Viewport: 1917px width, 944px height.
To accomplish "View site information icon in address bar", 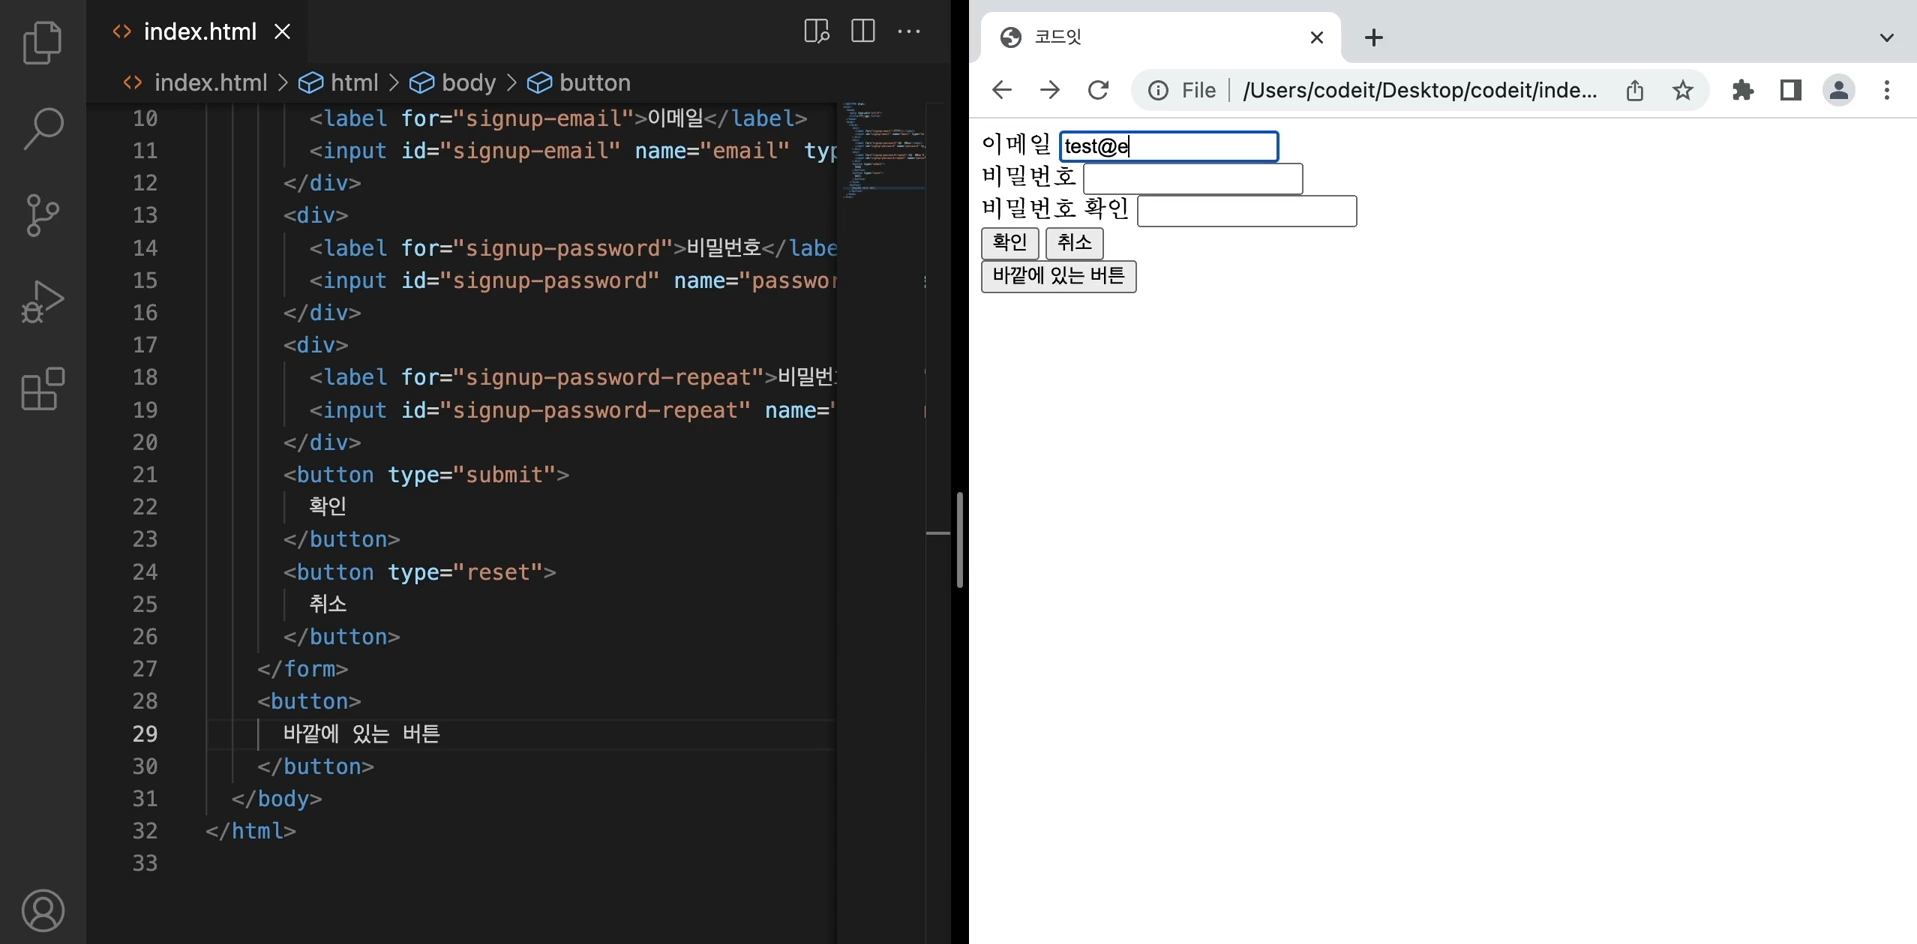I will [x=1158, y=91].
